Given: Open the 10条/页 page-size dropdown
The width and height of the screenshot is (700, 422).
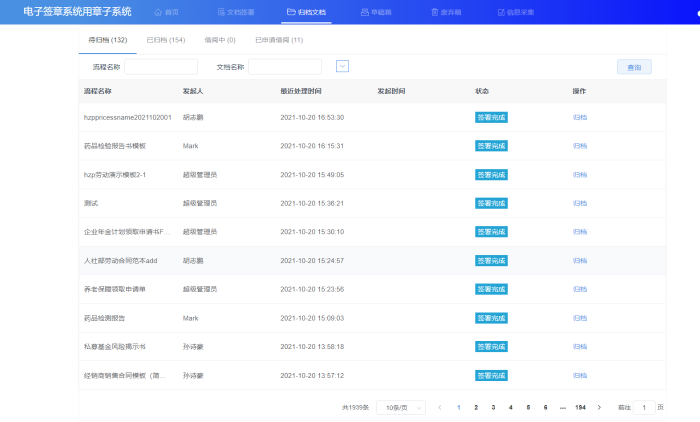Looking at the screenshot, I should (401, 408).
